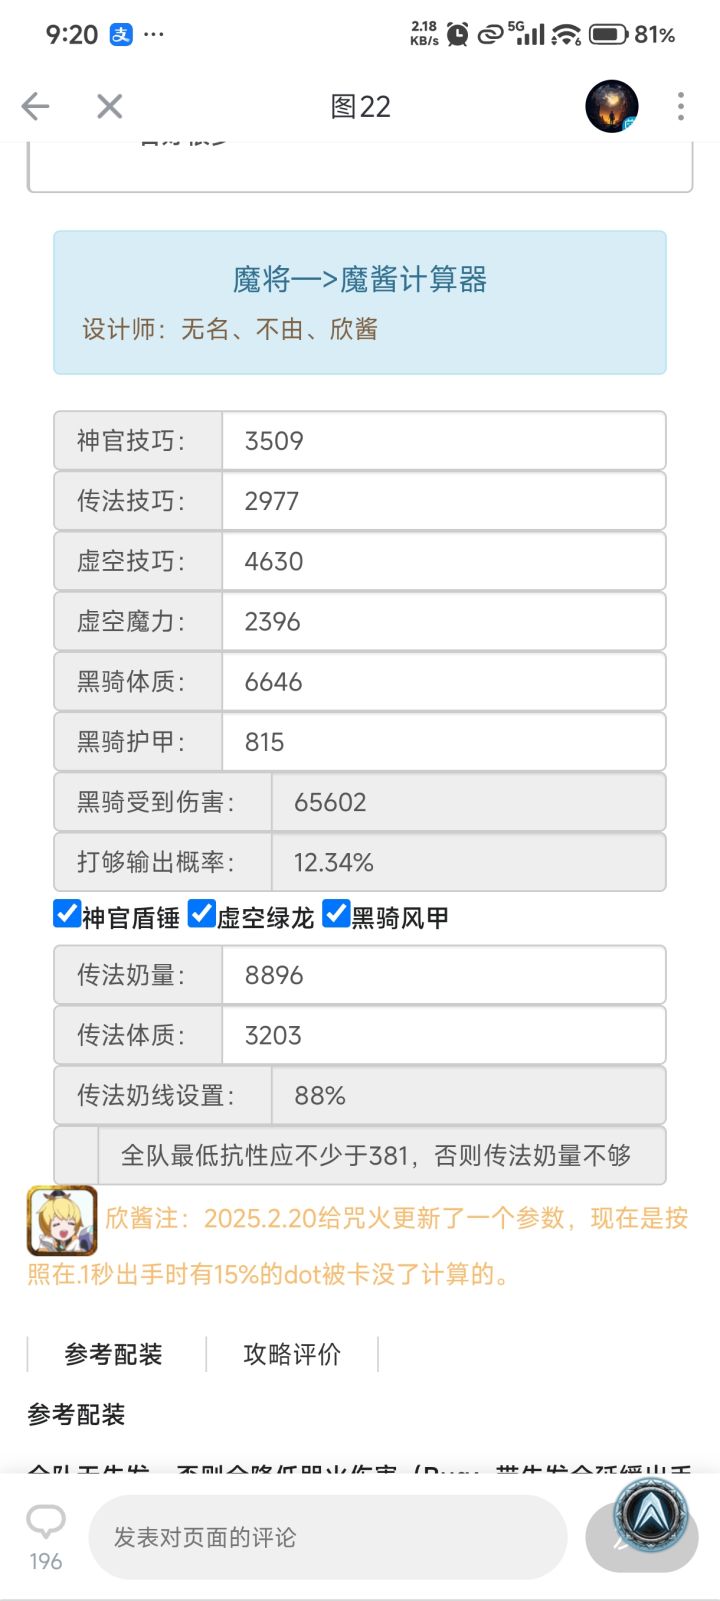Image resolution: width=720 pixels, height=1601 pixels.
Task: Tap the back arrow icon
Action: [x=36, y=106]
